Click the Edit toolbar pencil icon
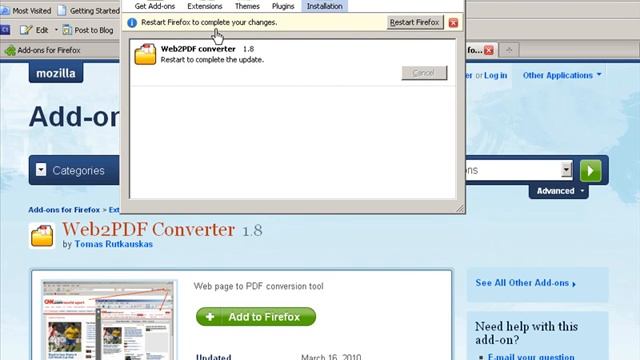Image resolution: width=640 pixels, height=360 pixels. point(26,30)
